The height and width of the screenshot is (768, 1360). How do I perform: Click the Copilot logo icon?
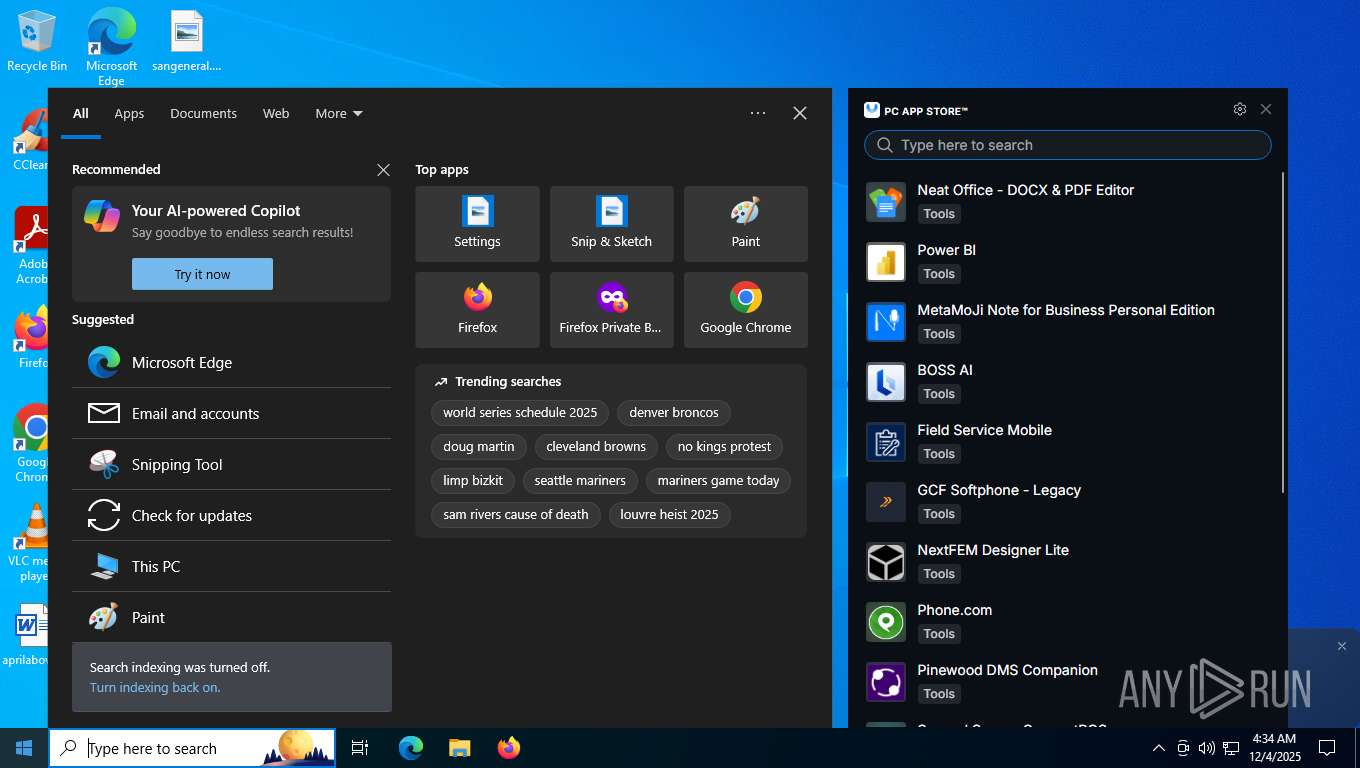tap(102, 215)
